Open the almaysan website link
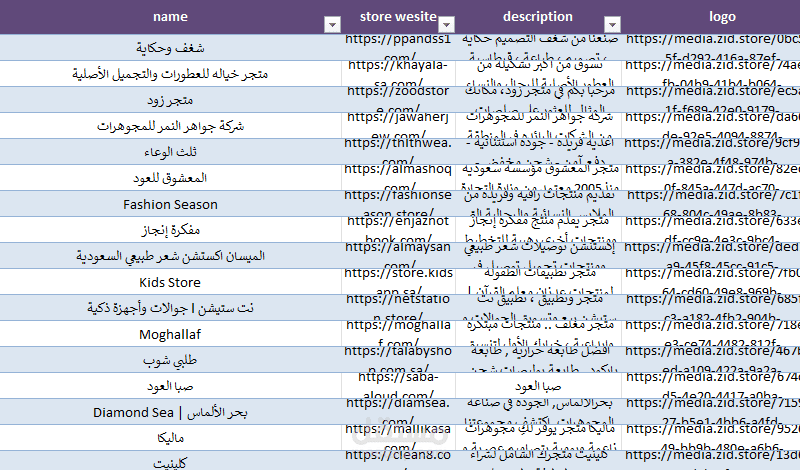800x470 pixels. click(398, 256)
